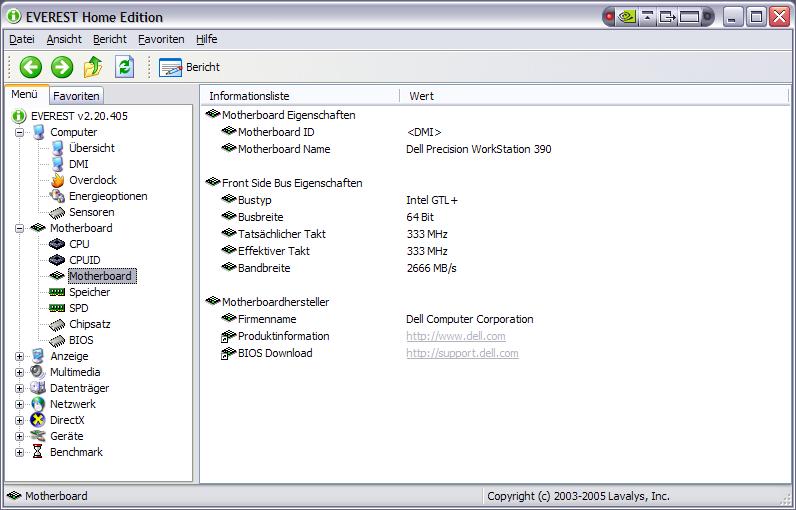Select the Busbreite row
The width and height of the screenshot is (796, 510).
tap(328, 217)
